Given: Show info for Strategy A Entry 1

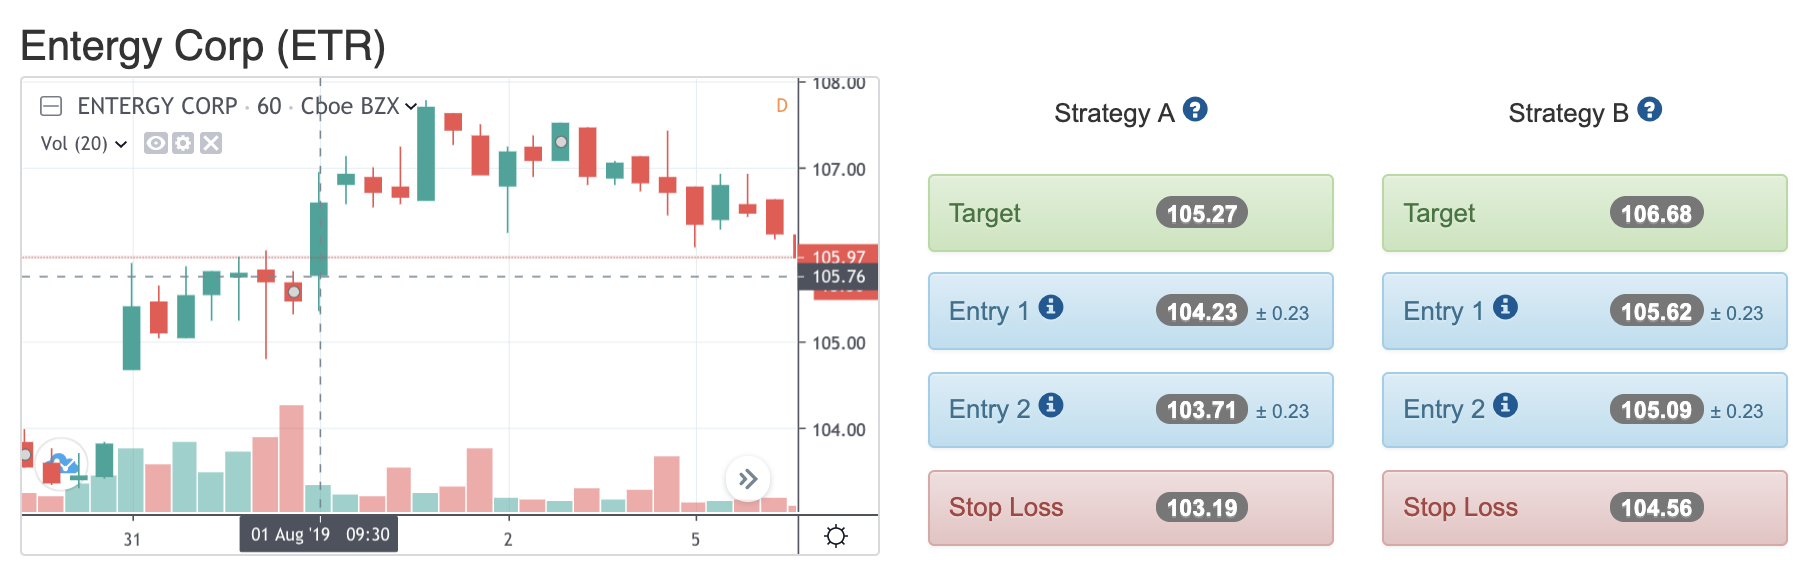Looking at the screenshot, I should click(x=1051, y=307).
